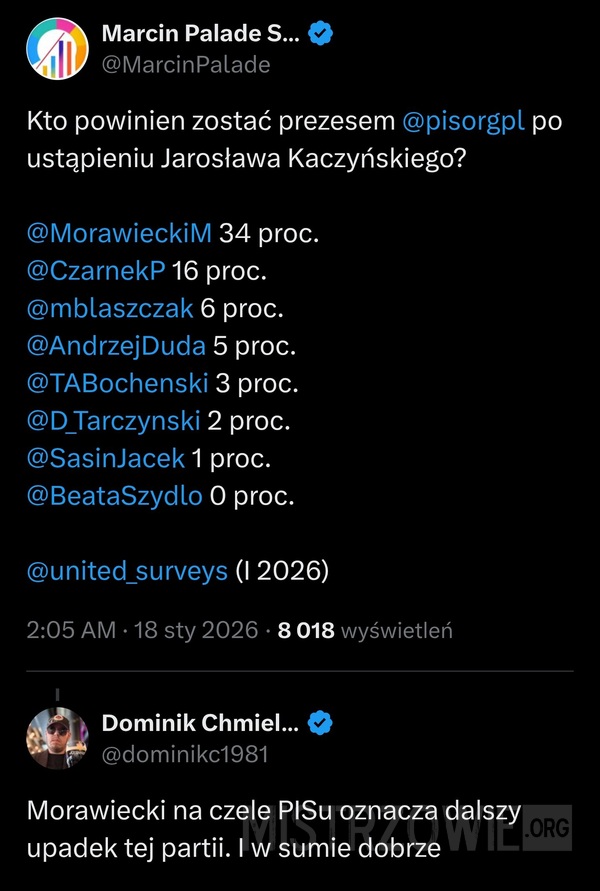Click the @CzarnekP mention
Screen dimensions: 600x891
pos(98,270)
